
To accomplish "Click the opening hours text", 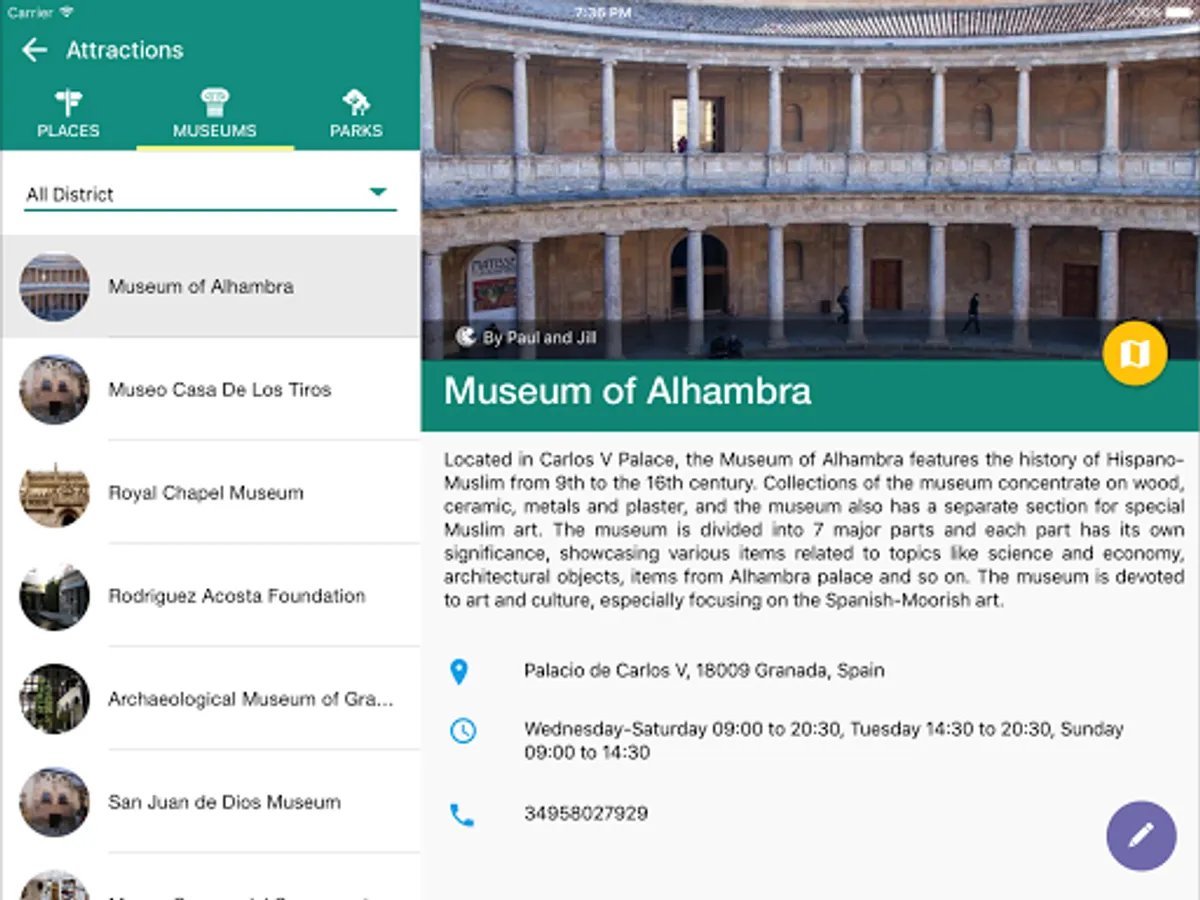I will tap(824, 740).
